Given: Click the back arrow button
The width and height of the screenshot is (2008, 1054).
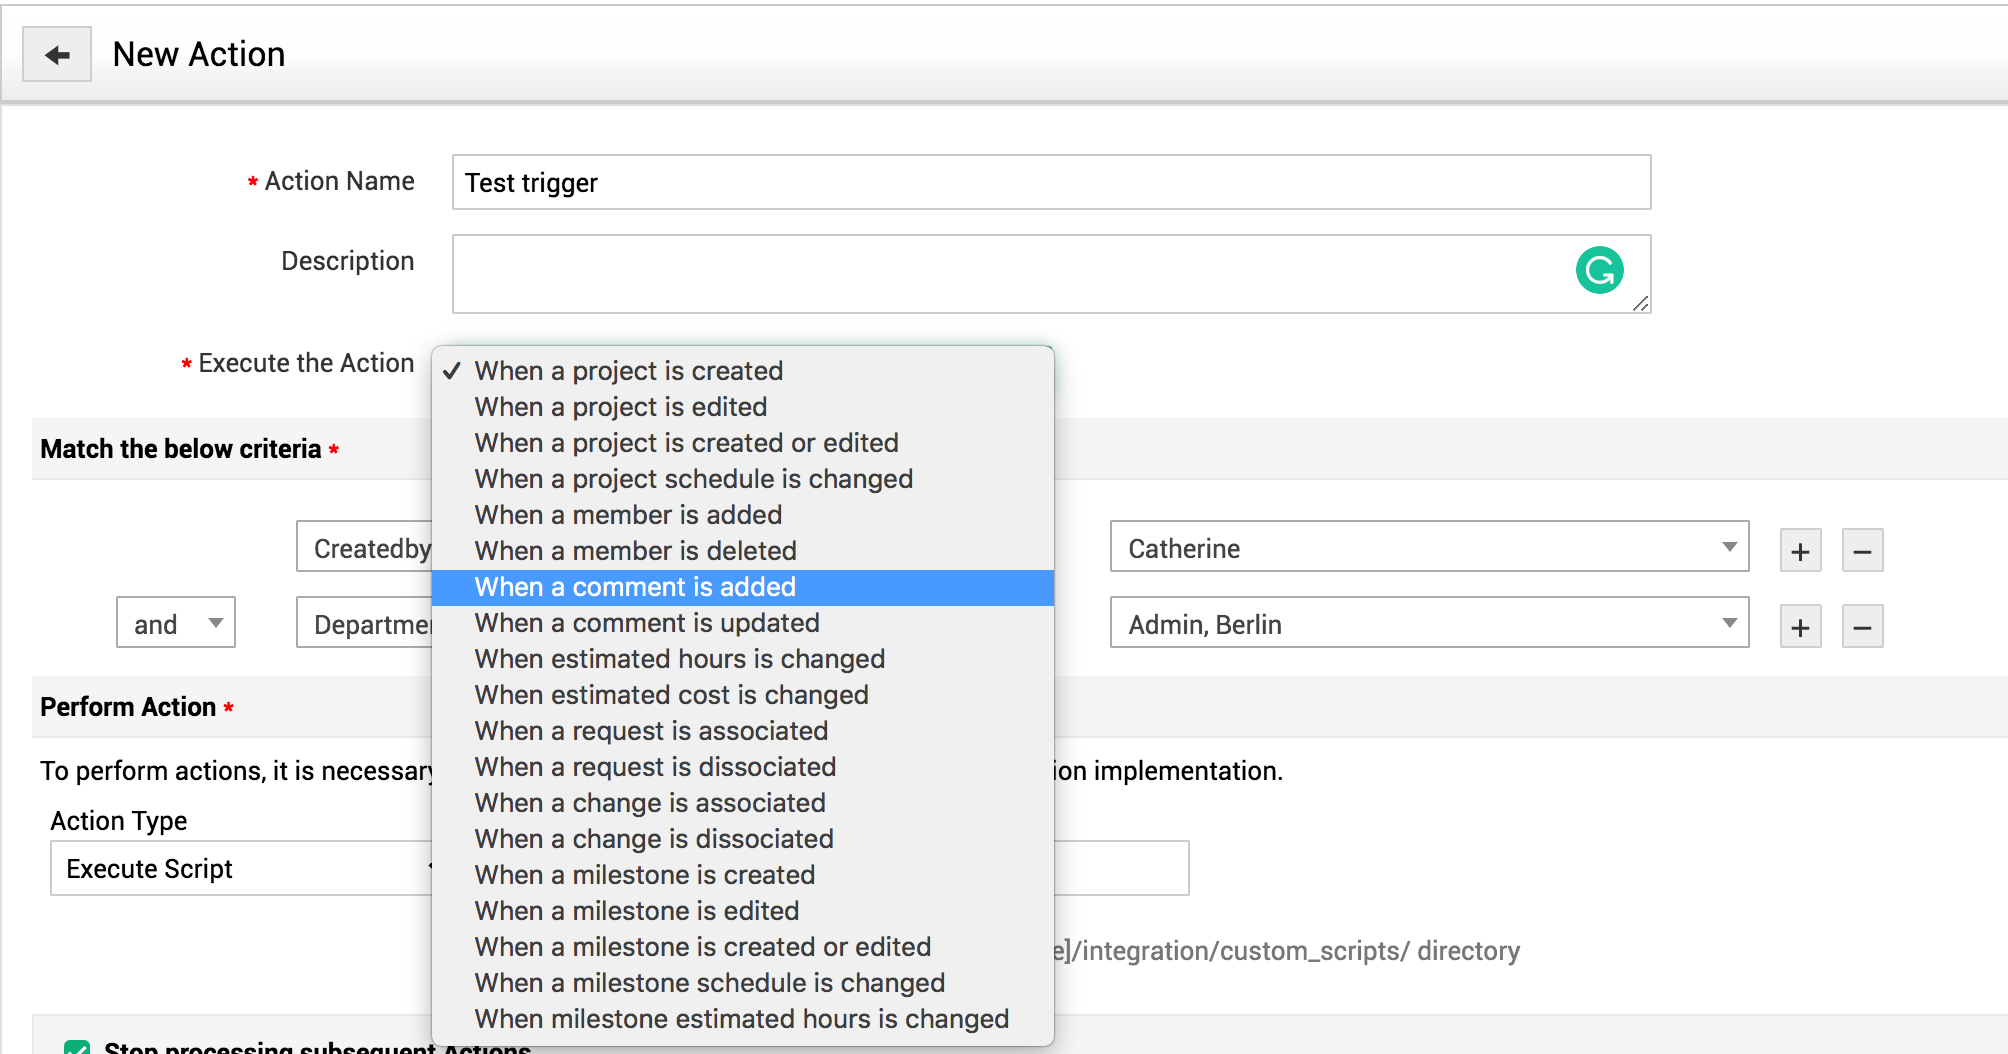Looking at the screenshot, I should (x=57, y=55).
